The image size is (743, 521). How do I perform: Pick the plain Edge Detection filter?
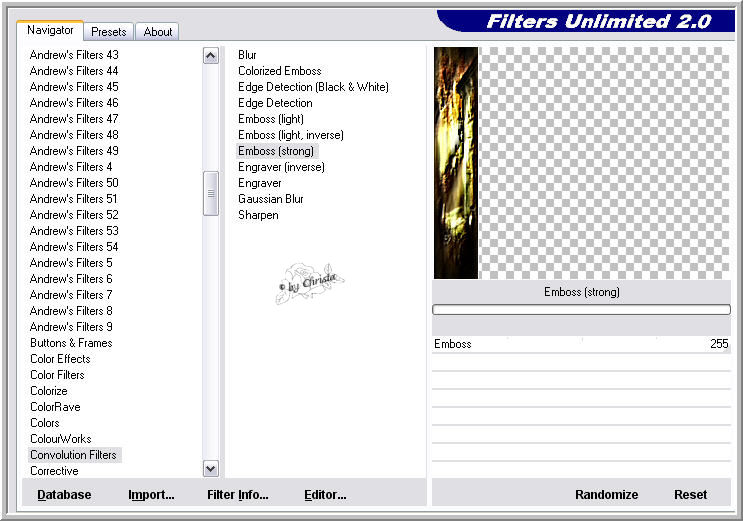point(275,103)
